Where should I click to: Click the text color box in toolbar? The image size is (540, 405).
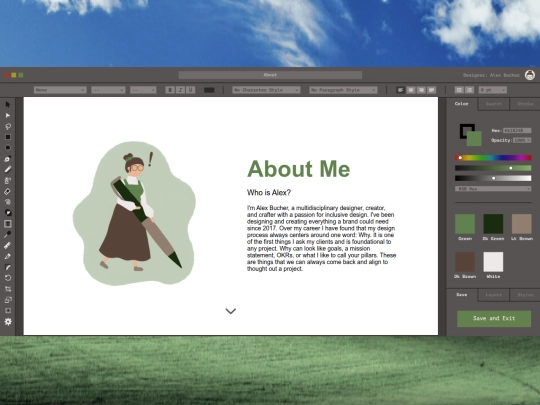pos(209,90)
